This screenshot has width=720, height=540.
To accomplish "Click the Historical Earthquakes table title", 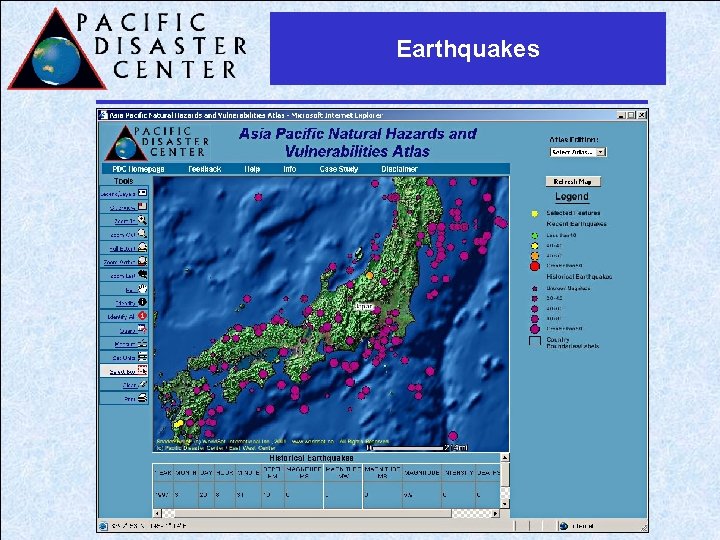I will [x=311, y=458].
